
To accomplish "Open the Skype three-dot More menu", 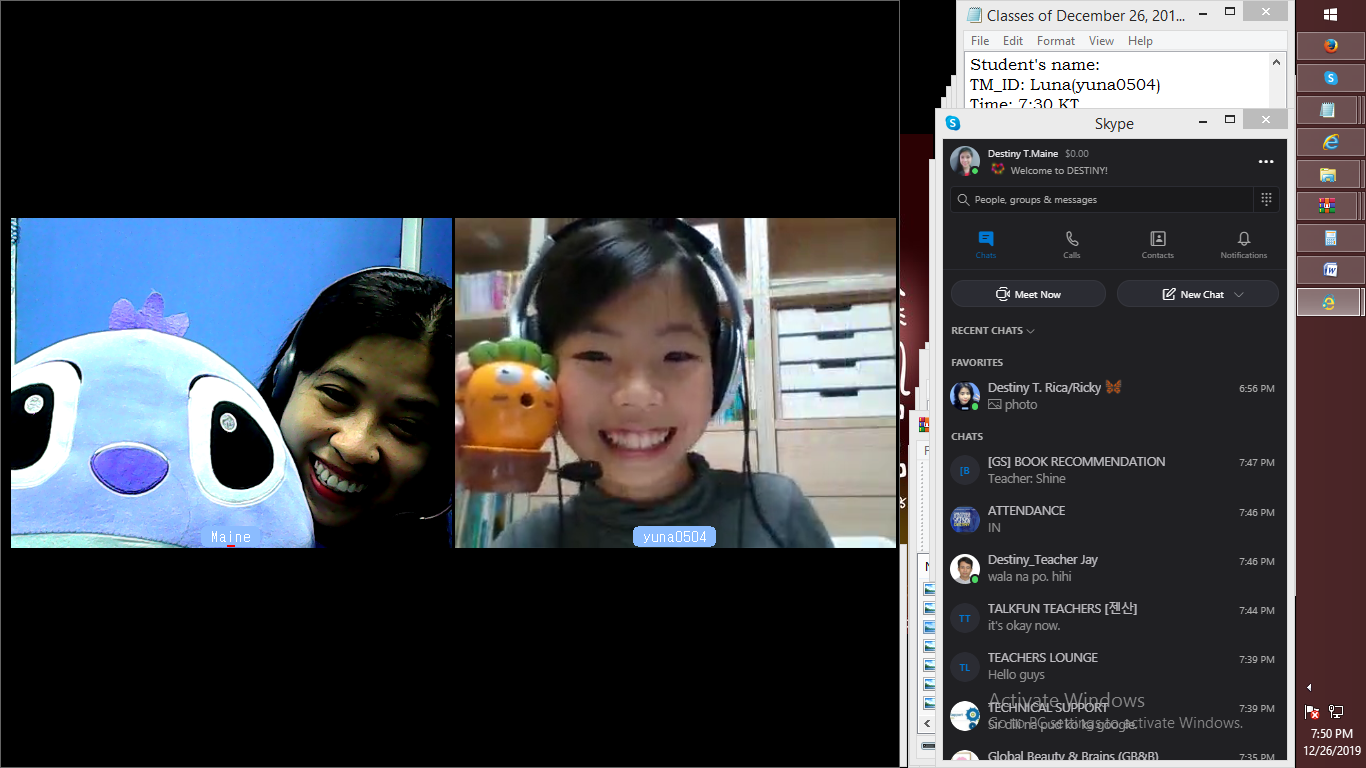I will 1266,162.
